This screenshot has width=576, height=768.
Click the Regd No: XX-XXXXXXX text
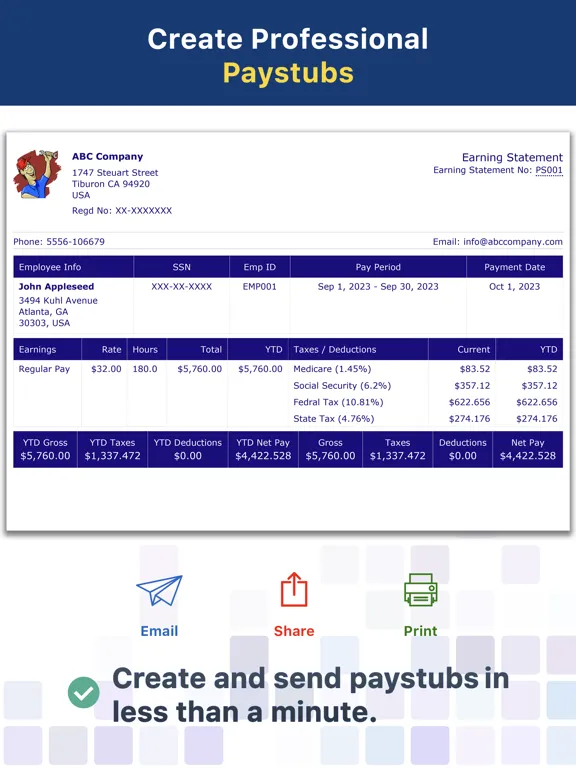tap(122, 211)
